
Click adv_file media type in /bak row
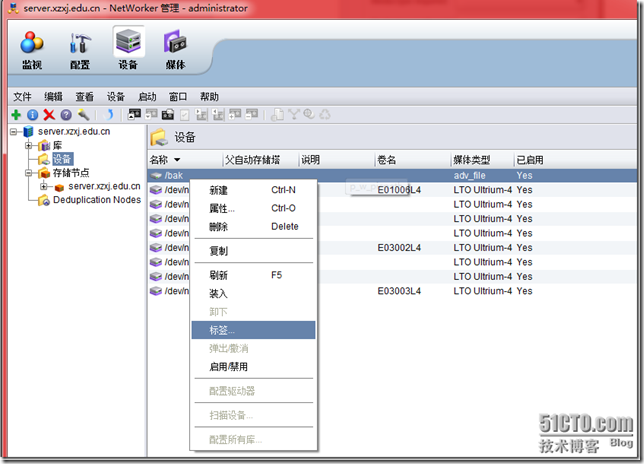(x=469, y=175)
